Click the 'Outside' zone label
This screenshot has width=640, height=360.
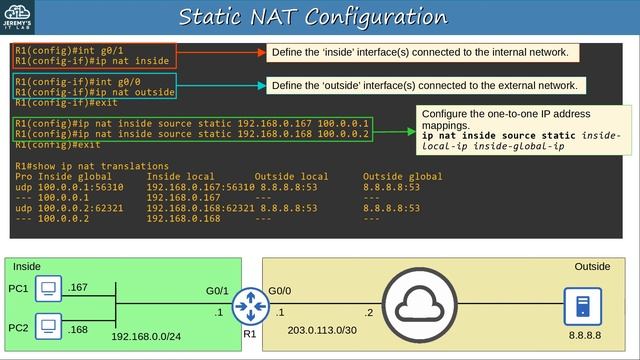(592, 267)
